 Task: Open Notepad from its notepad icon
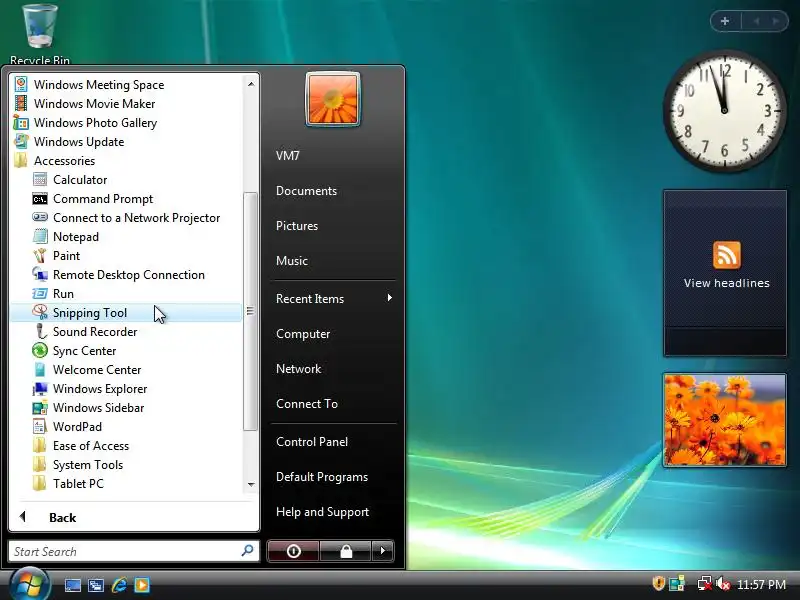click(40, 236)
